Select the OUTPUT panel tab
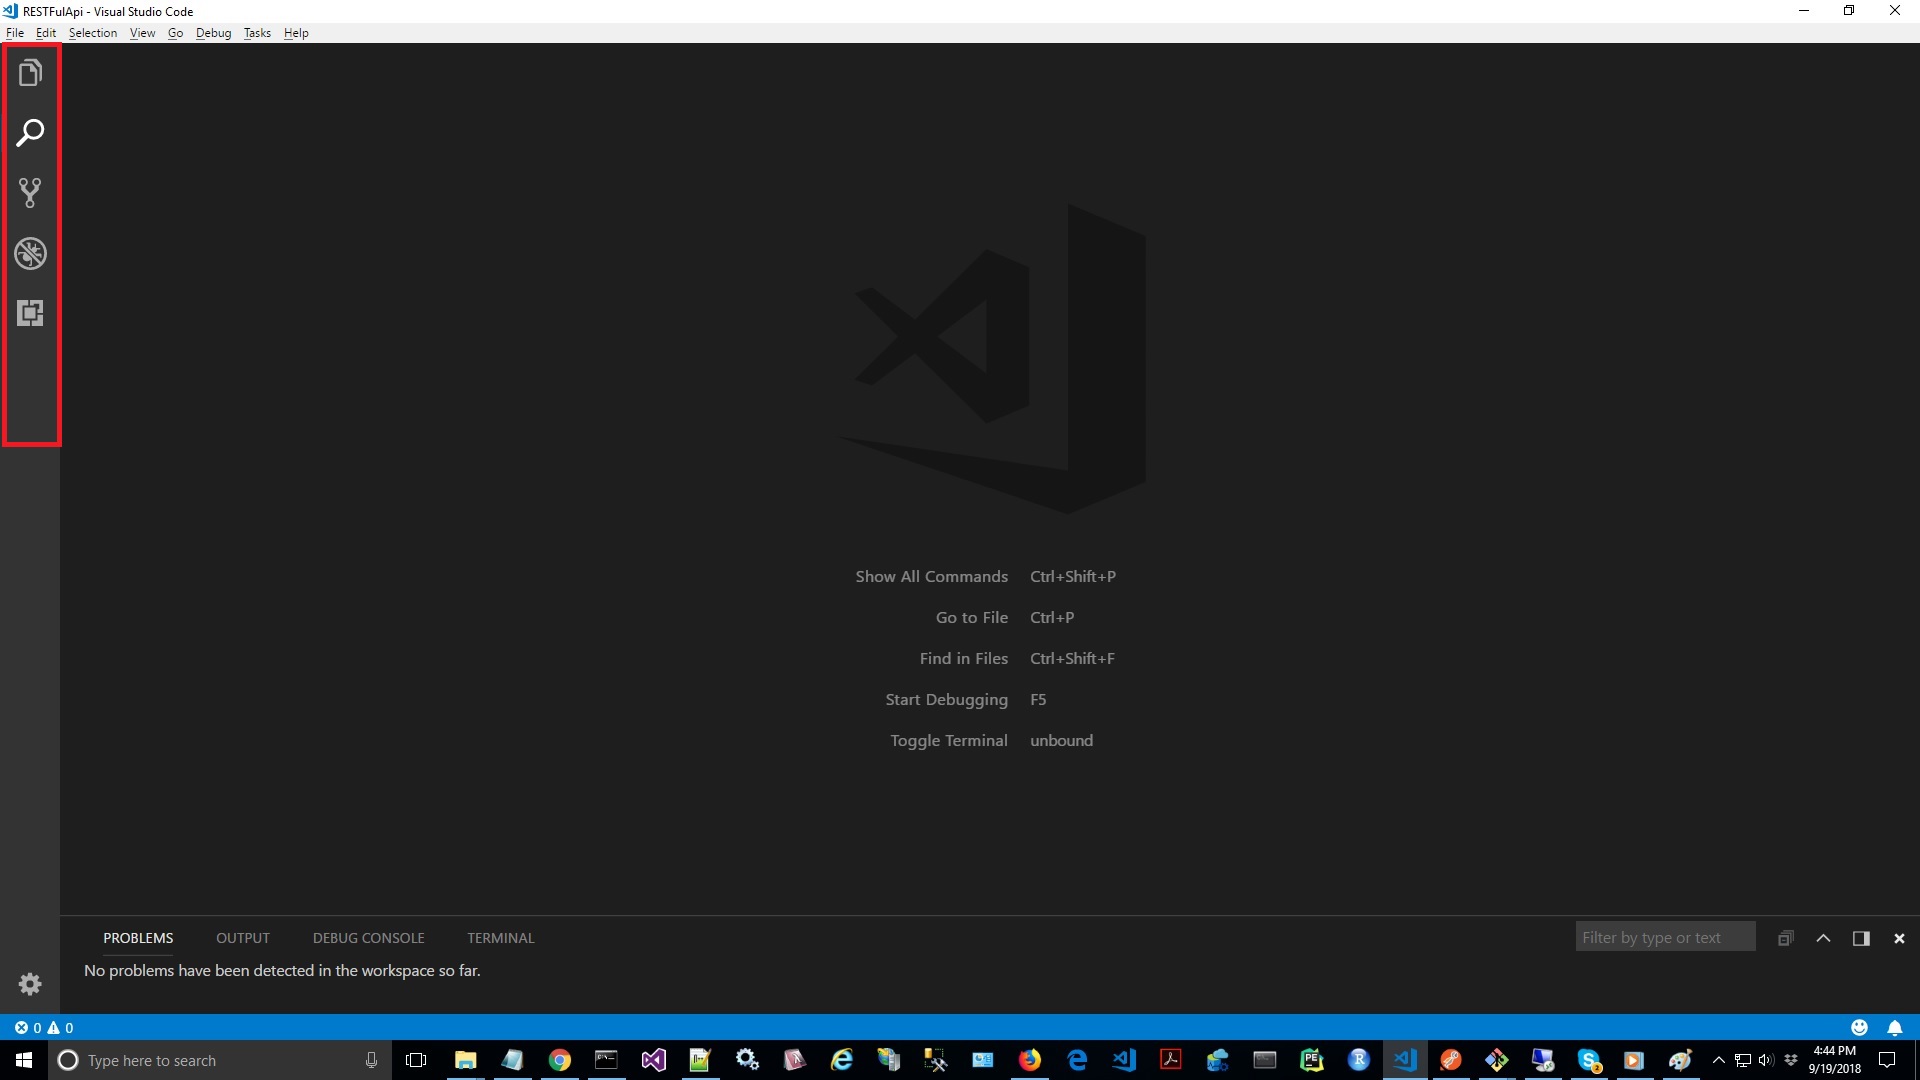 click(243, 938)
